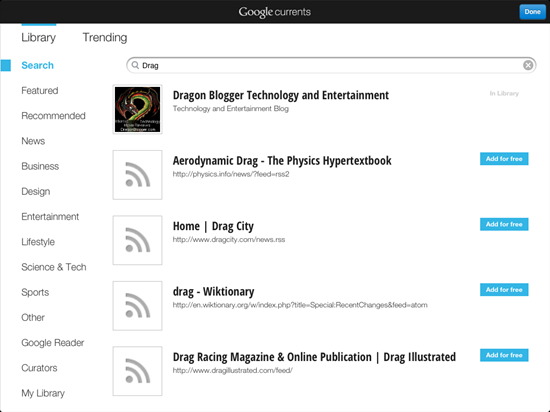Switch to the Library tab
The width and height of the screenshot is (550, 412).
[39, 37]
